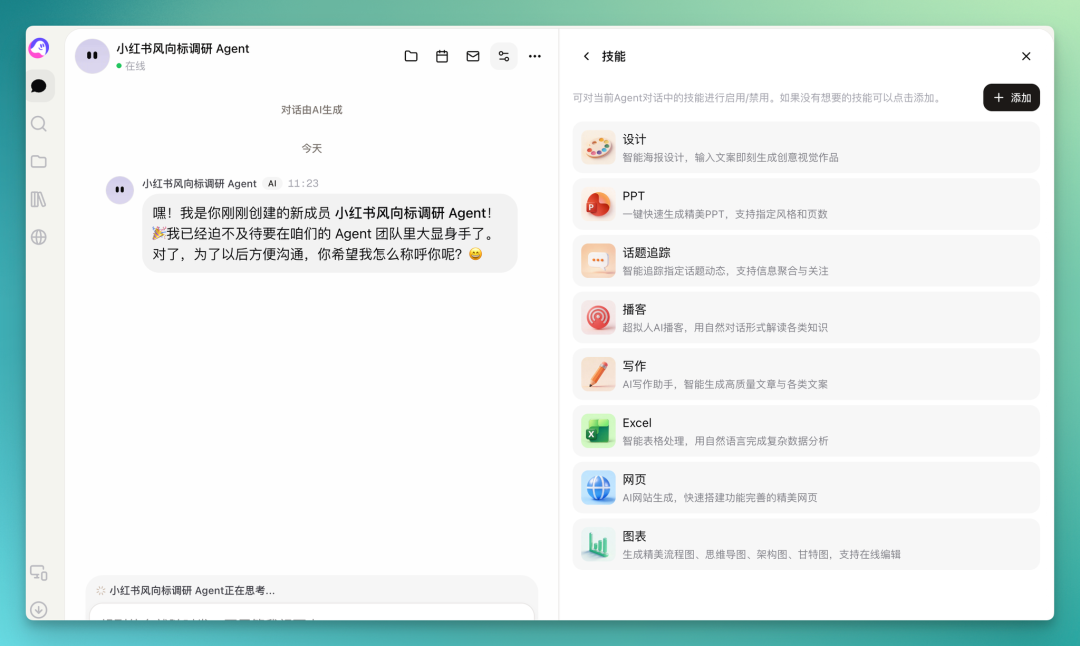Select the 网页 globe skill icon
The height and width of the screenshot is (646, 1080).
pyautogui.click(x=598, y=488)
